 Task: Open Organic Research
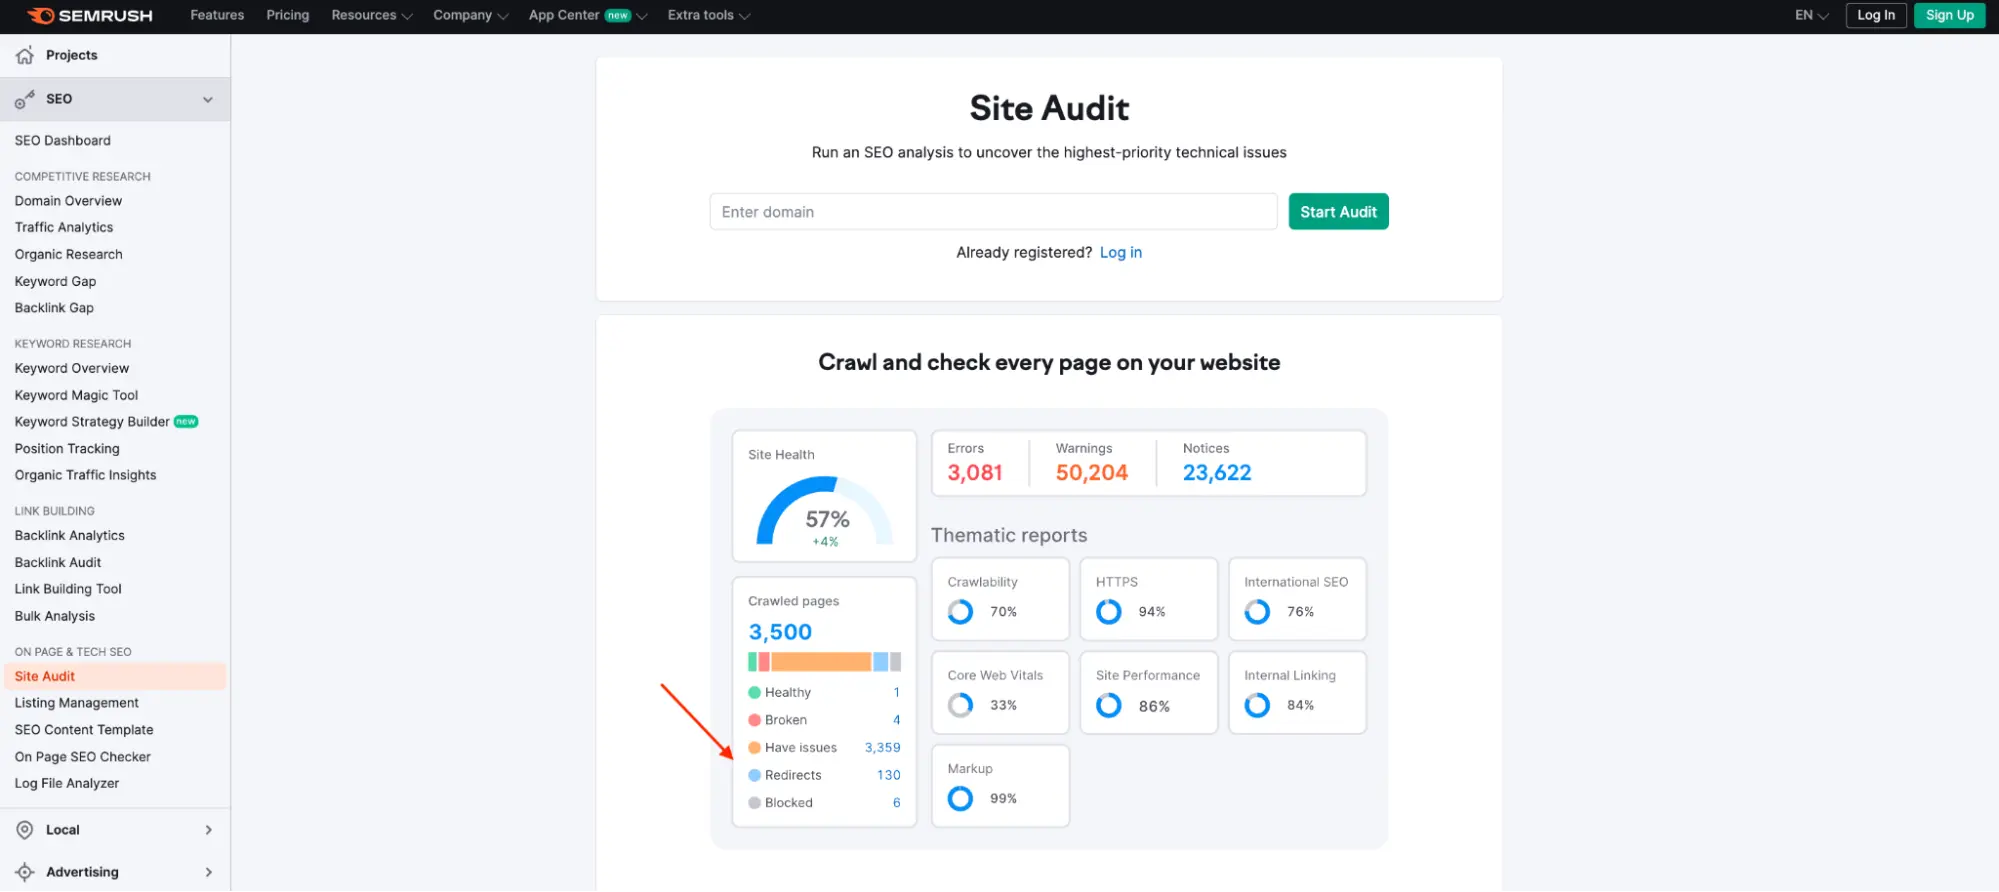coord(69,255)
